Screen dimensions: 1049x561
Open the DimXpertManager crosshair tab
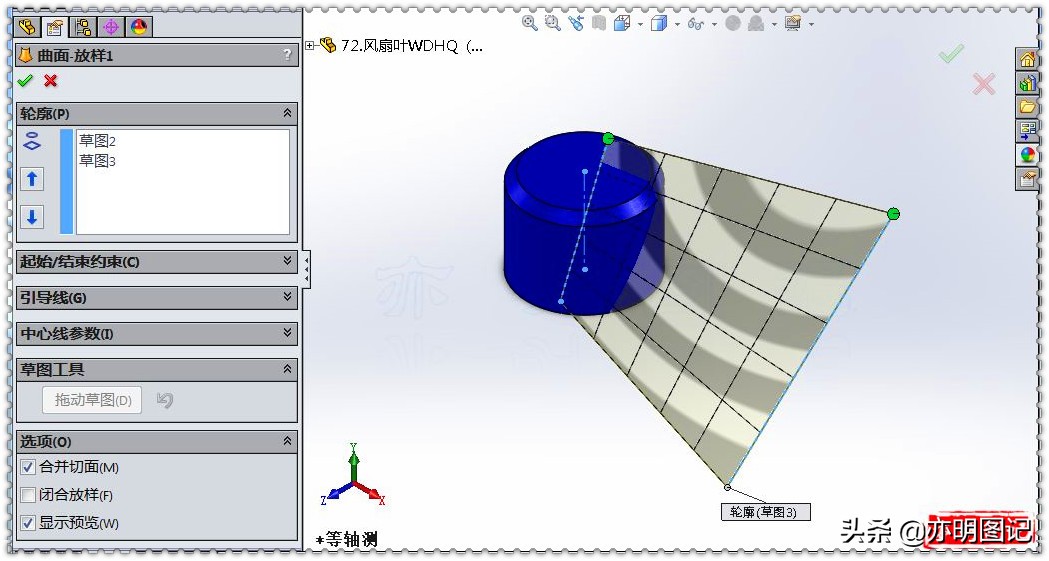111,27
